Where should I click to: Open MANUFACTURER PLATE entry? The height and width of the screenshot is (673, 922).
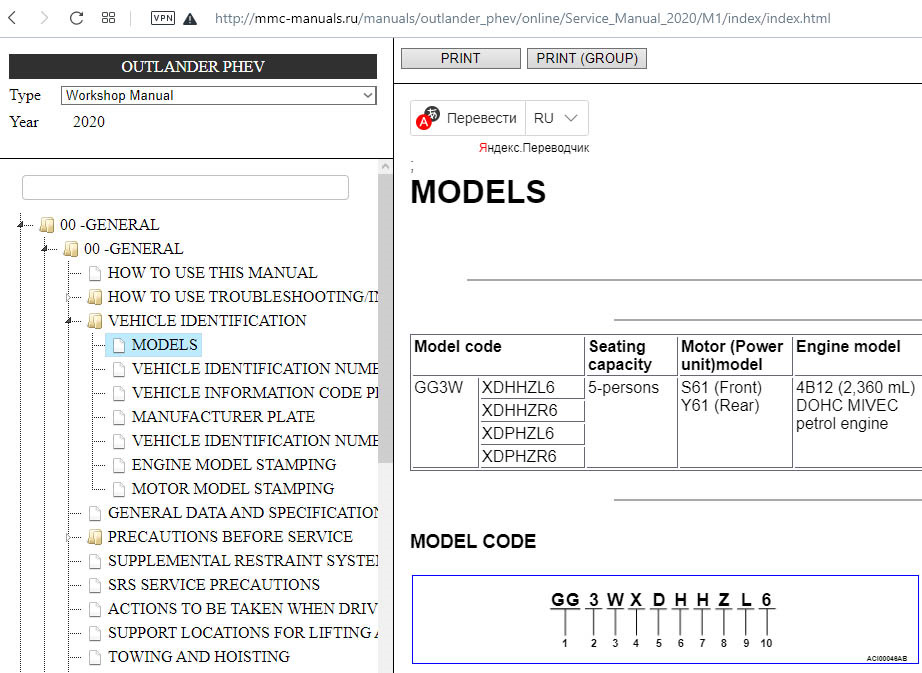point(223,417)
